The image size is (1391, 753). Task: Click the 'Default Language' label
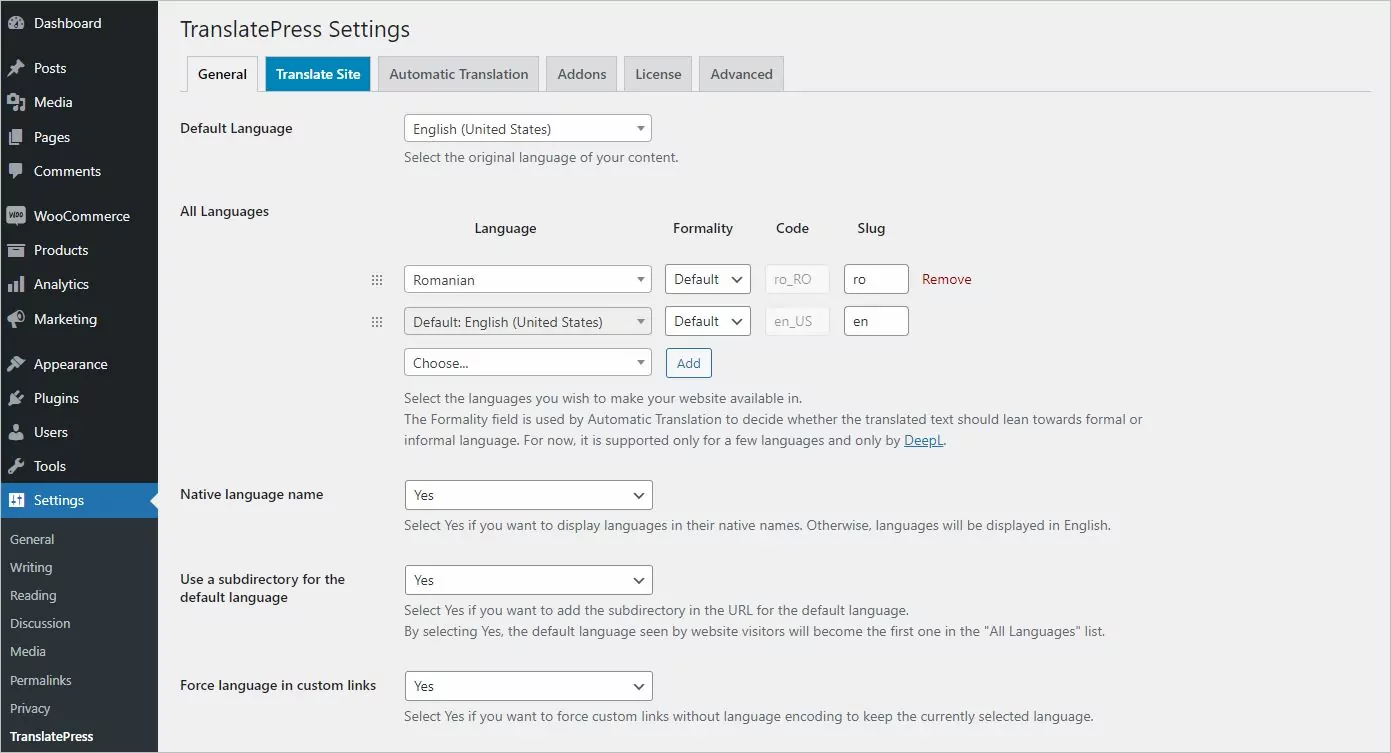[x=236, y=128]
